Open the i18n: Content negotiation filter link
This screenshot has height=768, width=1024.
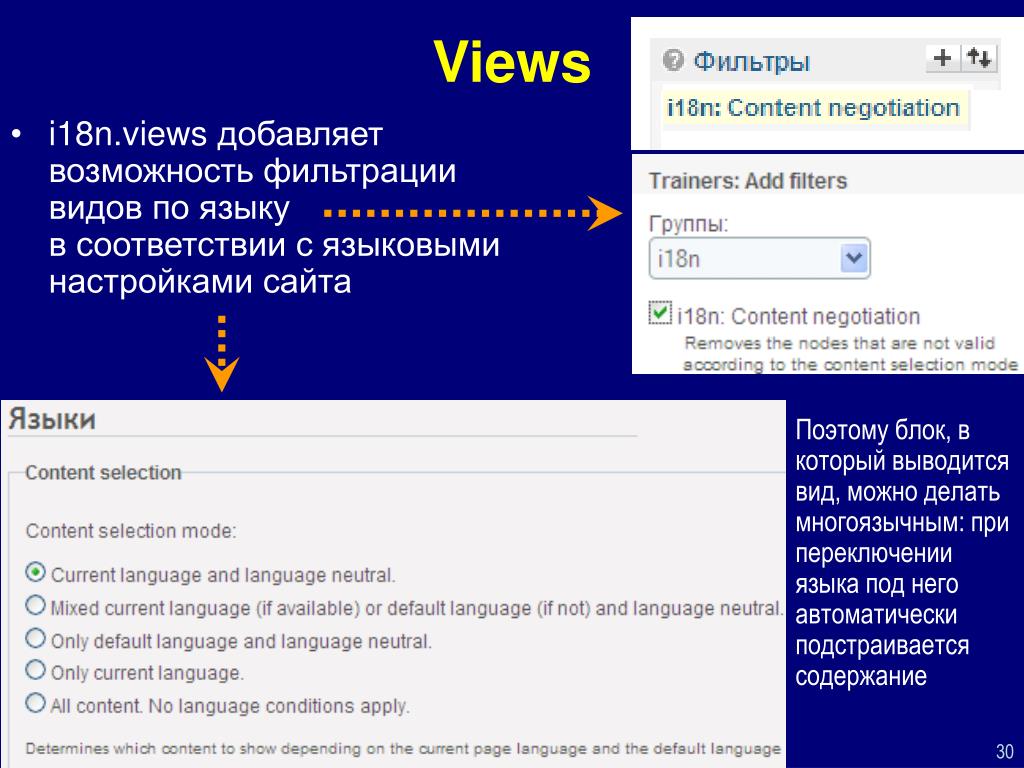tap(812, 108)
